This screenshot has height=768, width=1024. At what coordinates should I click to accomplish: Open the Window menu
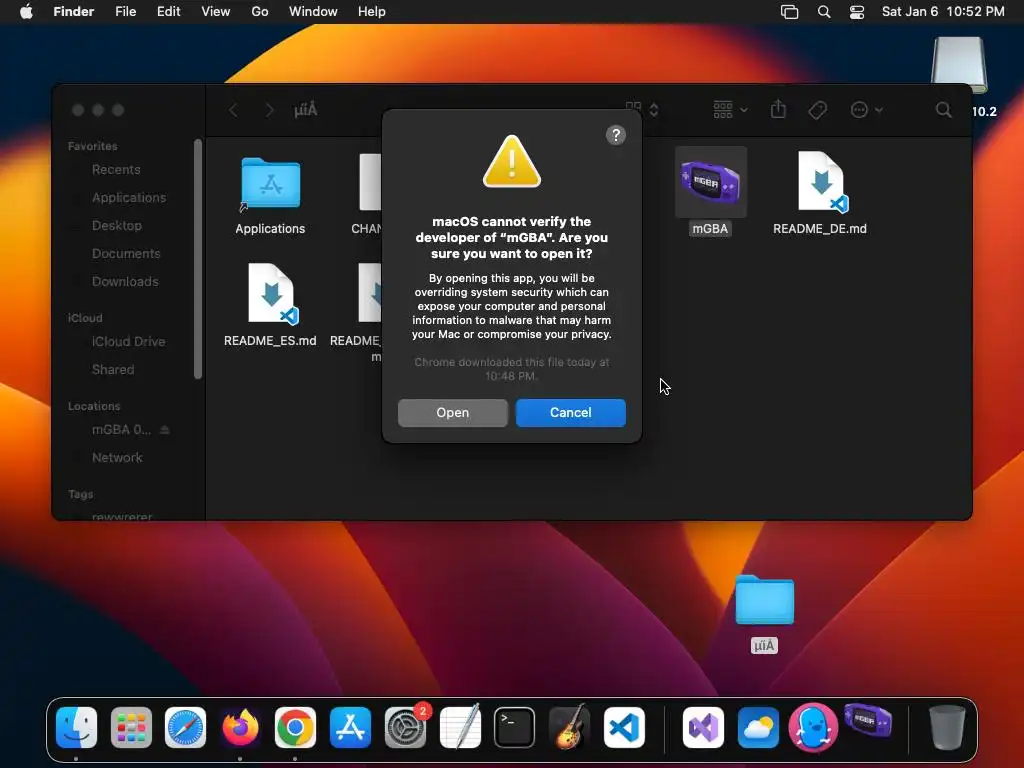313,12
